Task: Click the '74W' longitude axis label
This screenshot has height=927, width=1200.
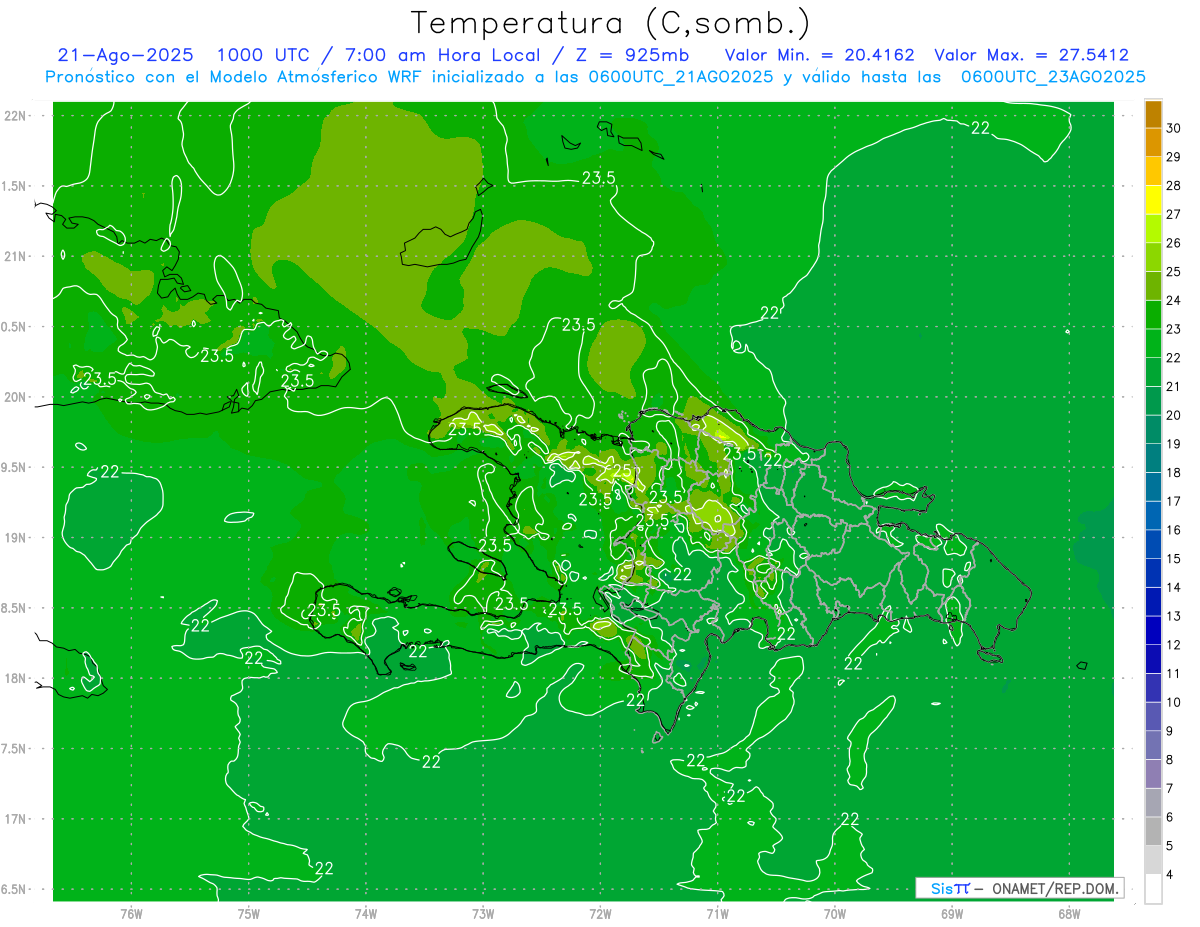Action: click(366, 914)
